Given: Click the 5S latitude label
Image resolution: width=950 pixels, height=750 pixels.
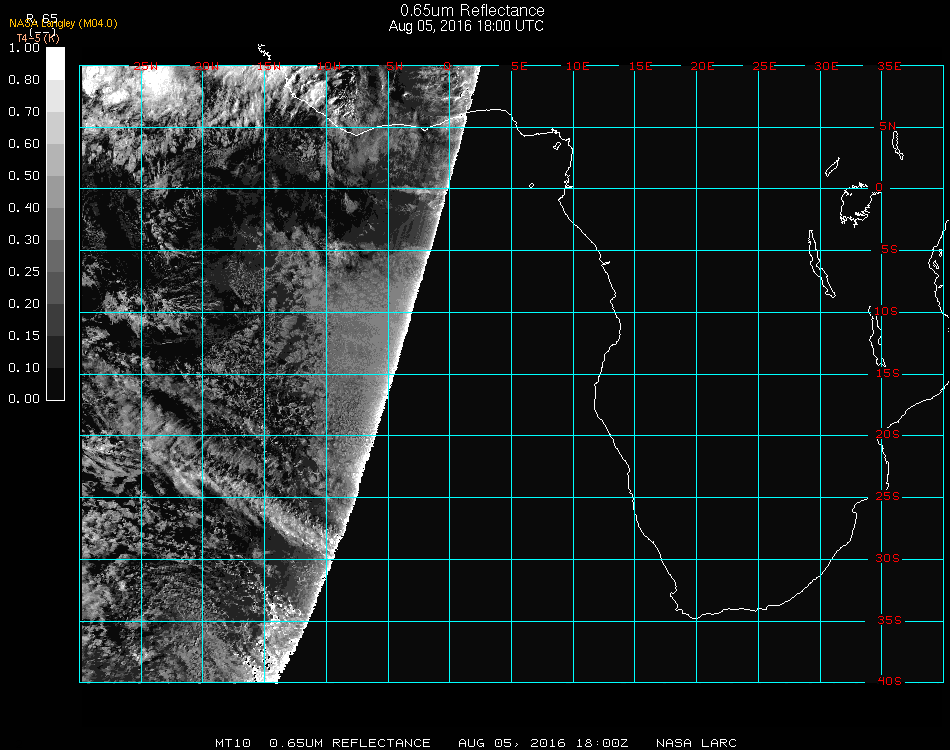Looking at the screenshot, I should [889, 250].
